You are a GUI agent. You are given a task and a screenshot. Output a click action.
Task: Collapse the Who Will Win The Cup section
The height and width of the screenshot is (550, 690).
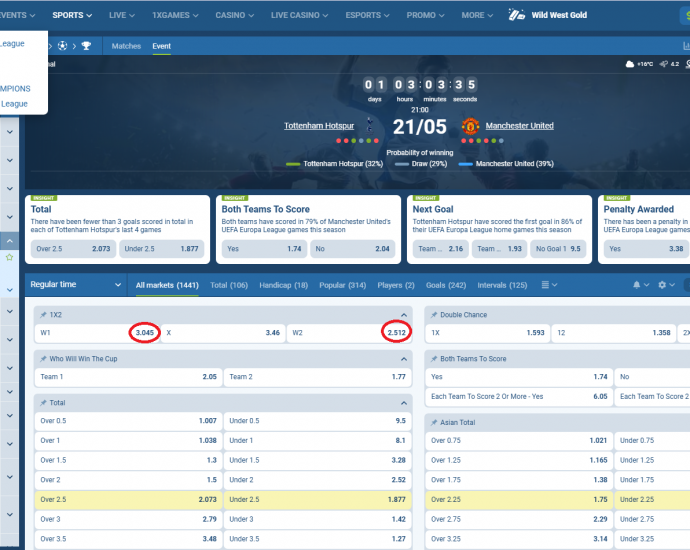(404, 359)
